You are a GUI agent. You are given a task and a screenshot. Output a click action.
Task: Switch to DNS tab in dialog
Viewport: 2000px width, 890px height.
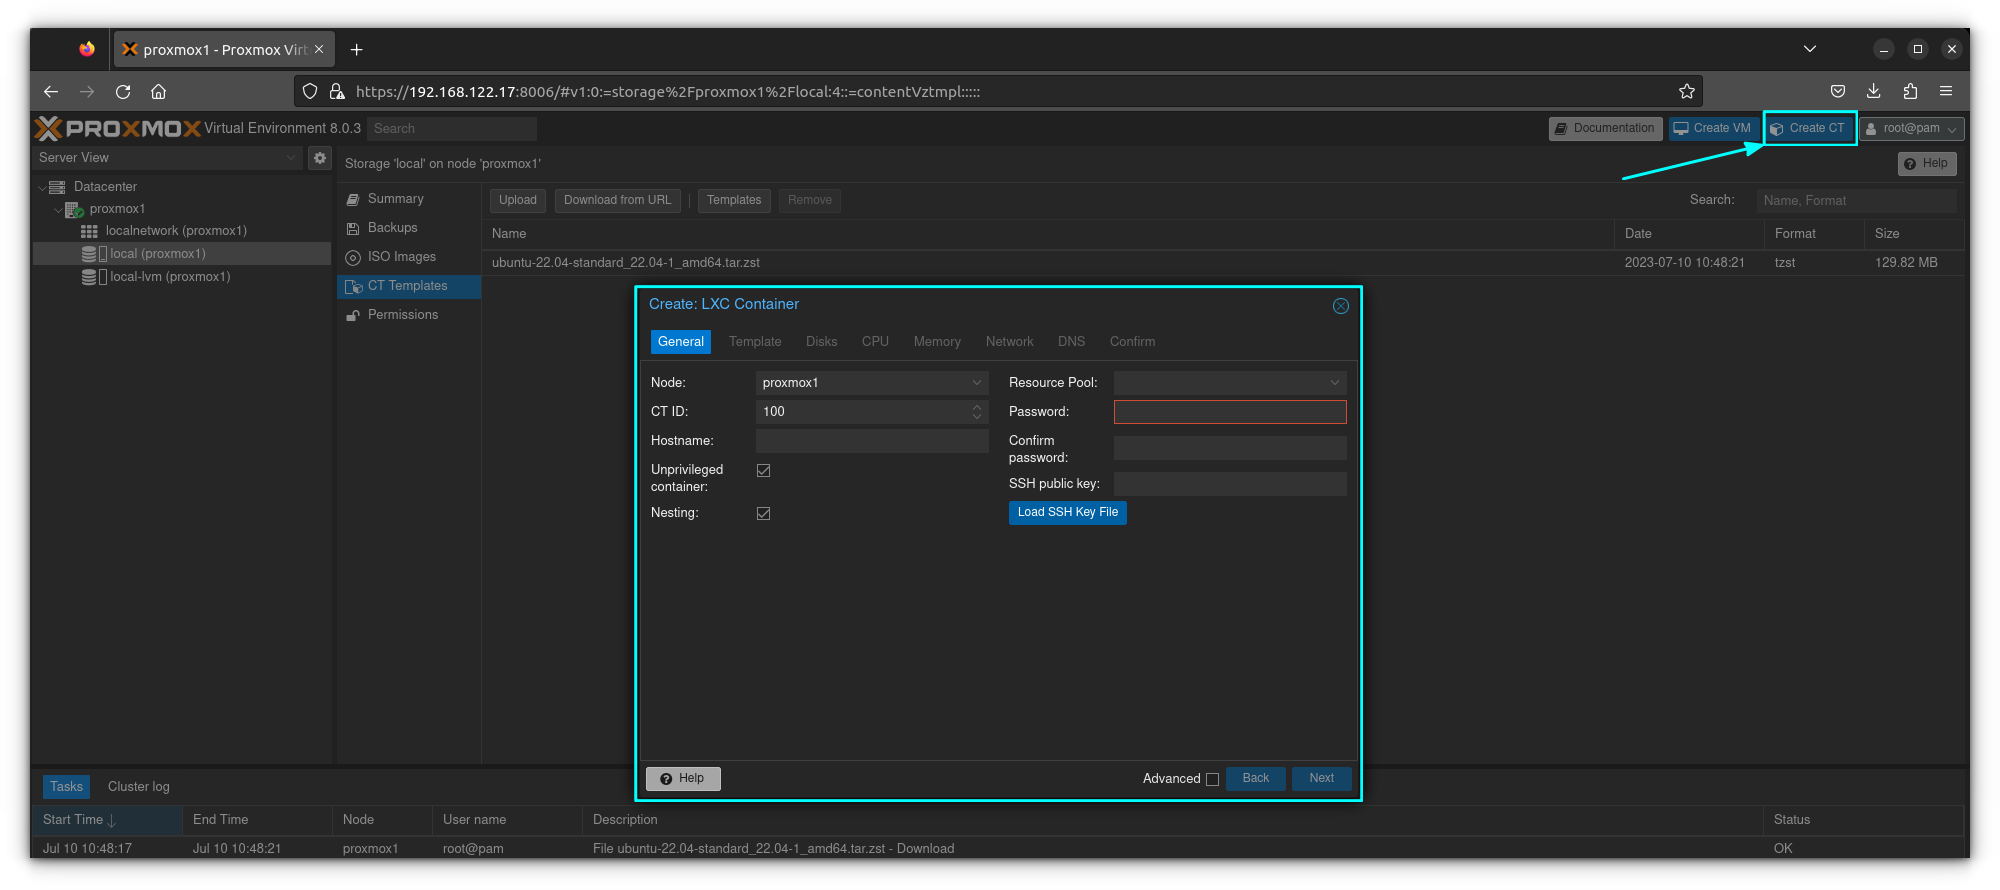(x=1072, y=342)
